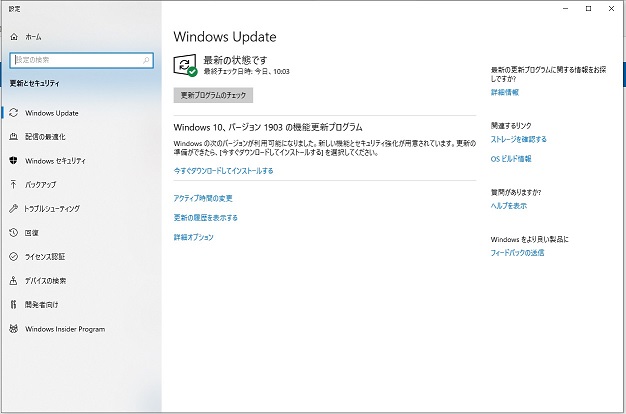Image resolution: width=626 pixels, height=414 pixels.
Task: Open 更新の履歴を表示する link
Action: pyautogui.click(x=206, y=218)
